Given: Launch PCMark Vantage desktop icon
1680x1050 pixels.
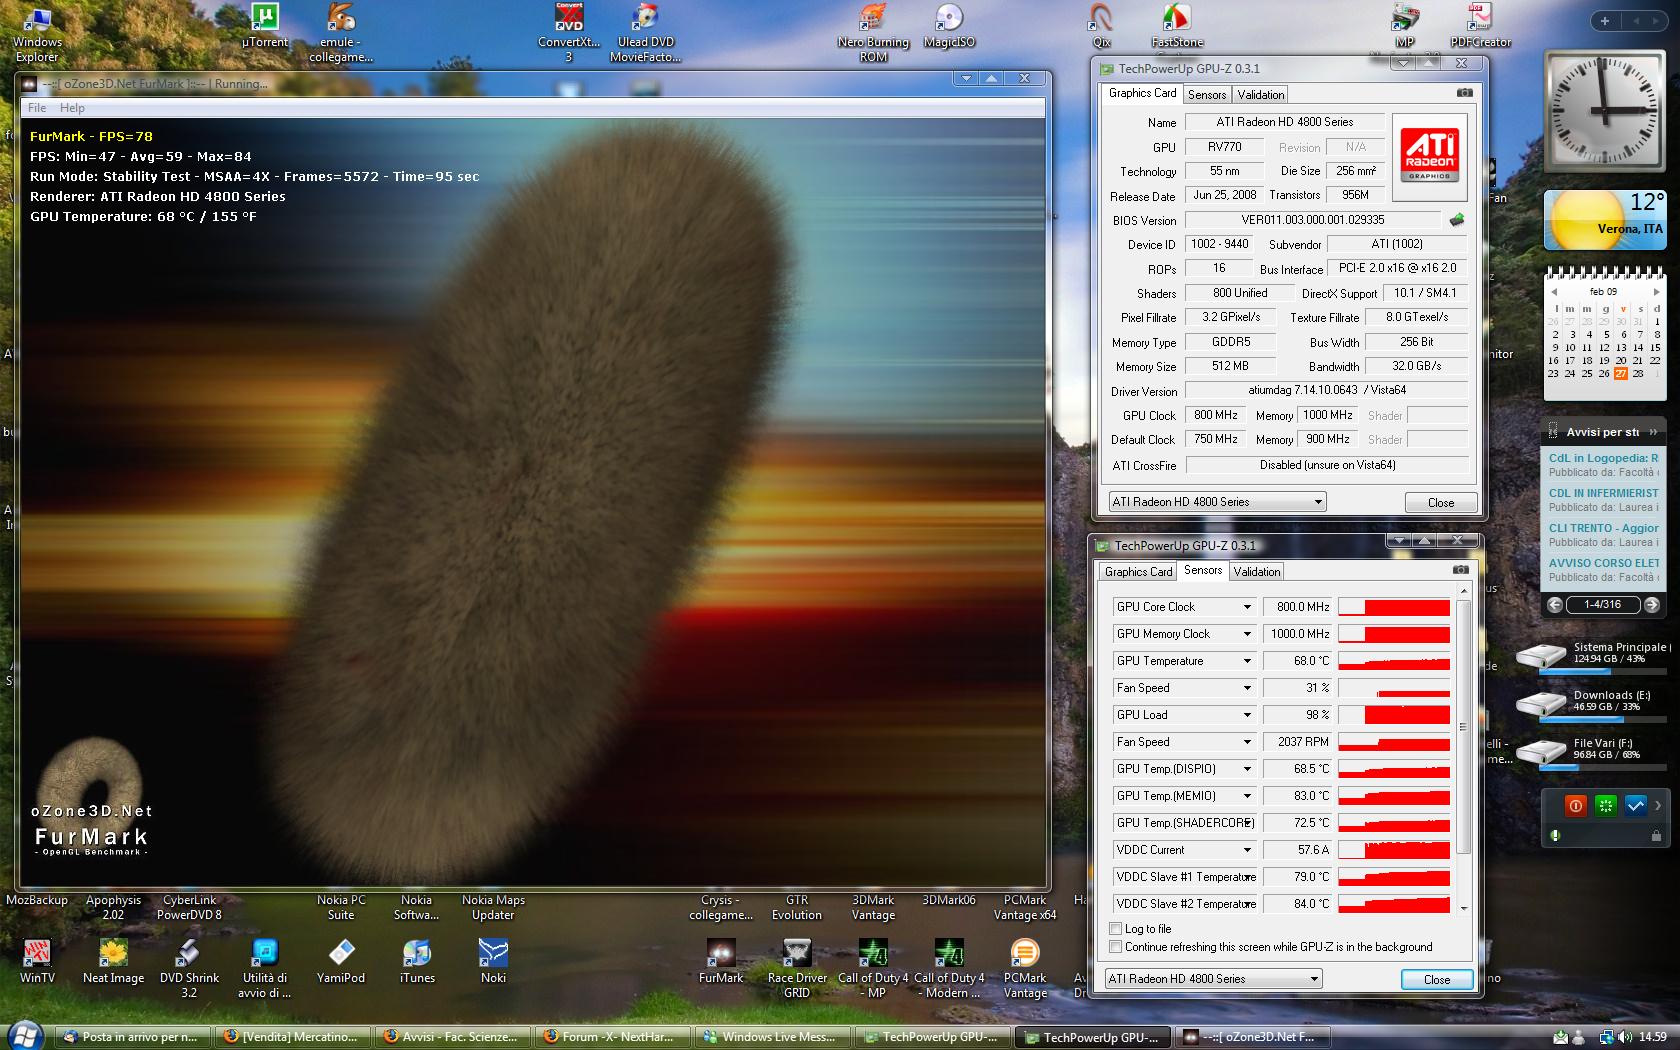Looking at the screenshot, I should [x=1025, y=968].
